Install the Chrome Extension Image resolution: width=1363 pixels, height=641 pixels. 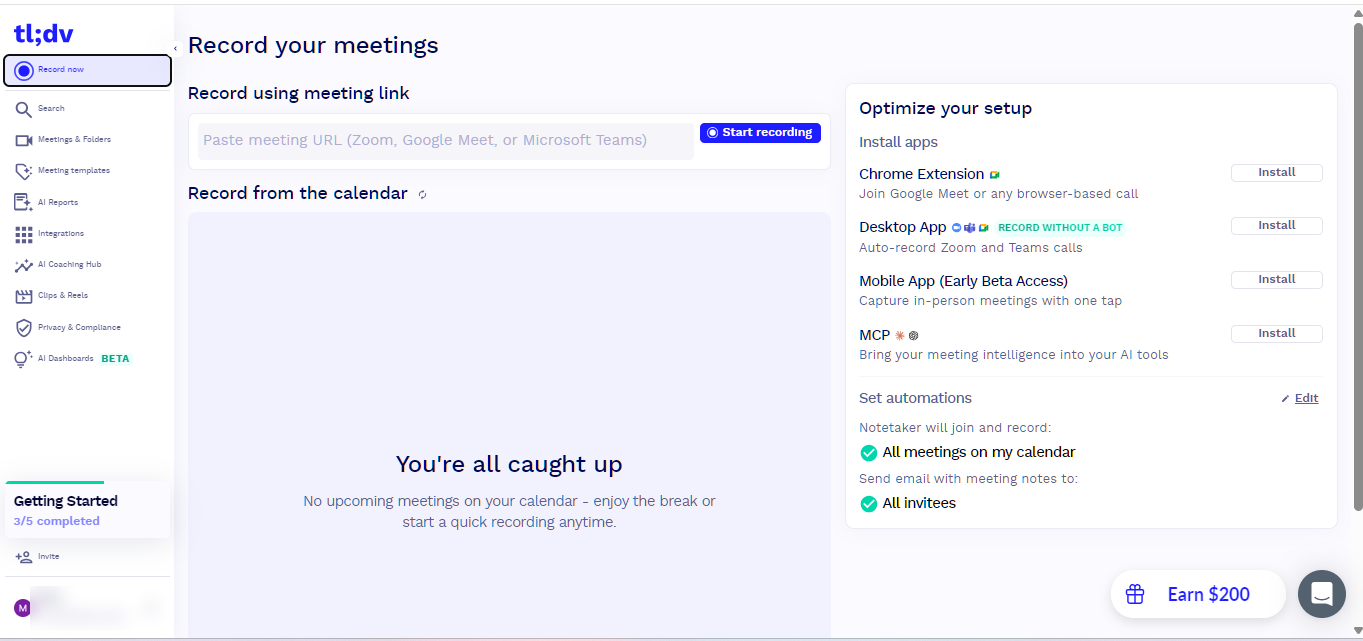point(1276,173)
